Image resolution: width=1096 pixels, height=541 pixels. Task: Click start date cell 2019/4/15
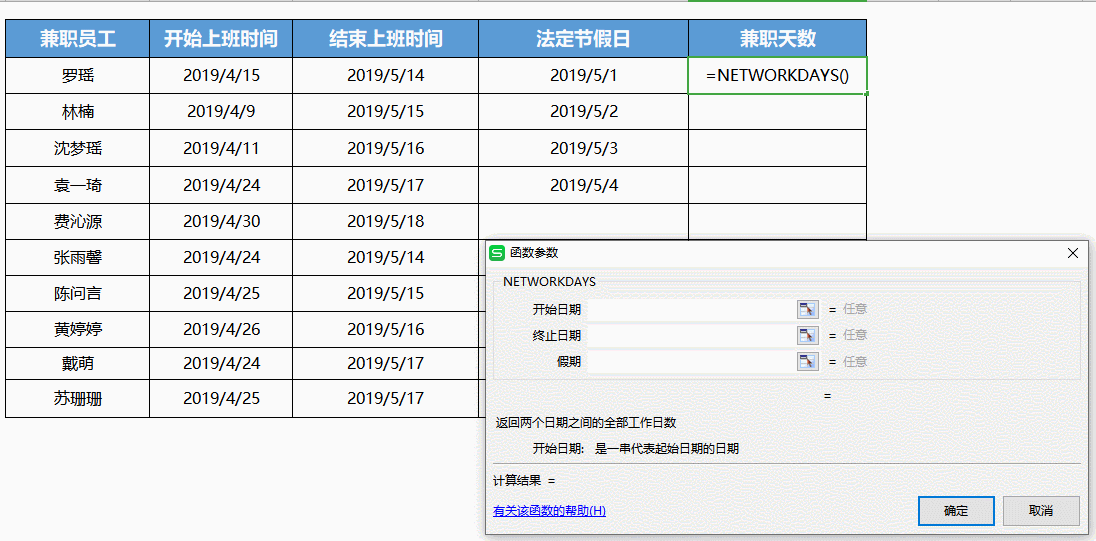pos(221,75)
